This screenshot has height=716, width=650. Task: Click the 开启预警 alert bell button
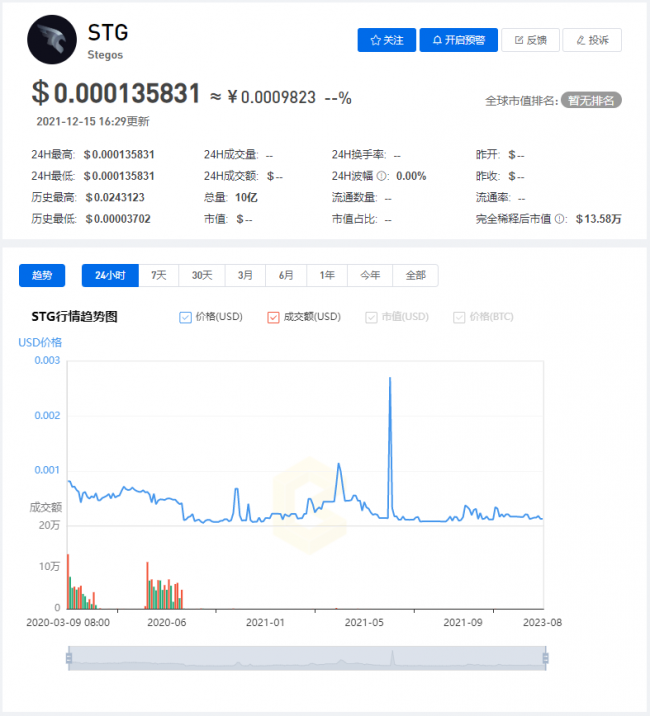[x=458, y=40]
